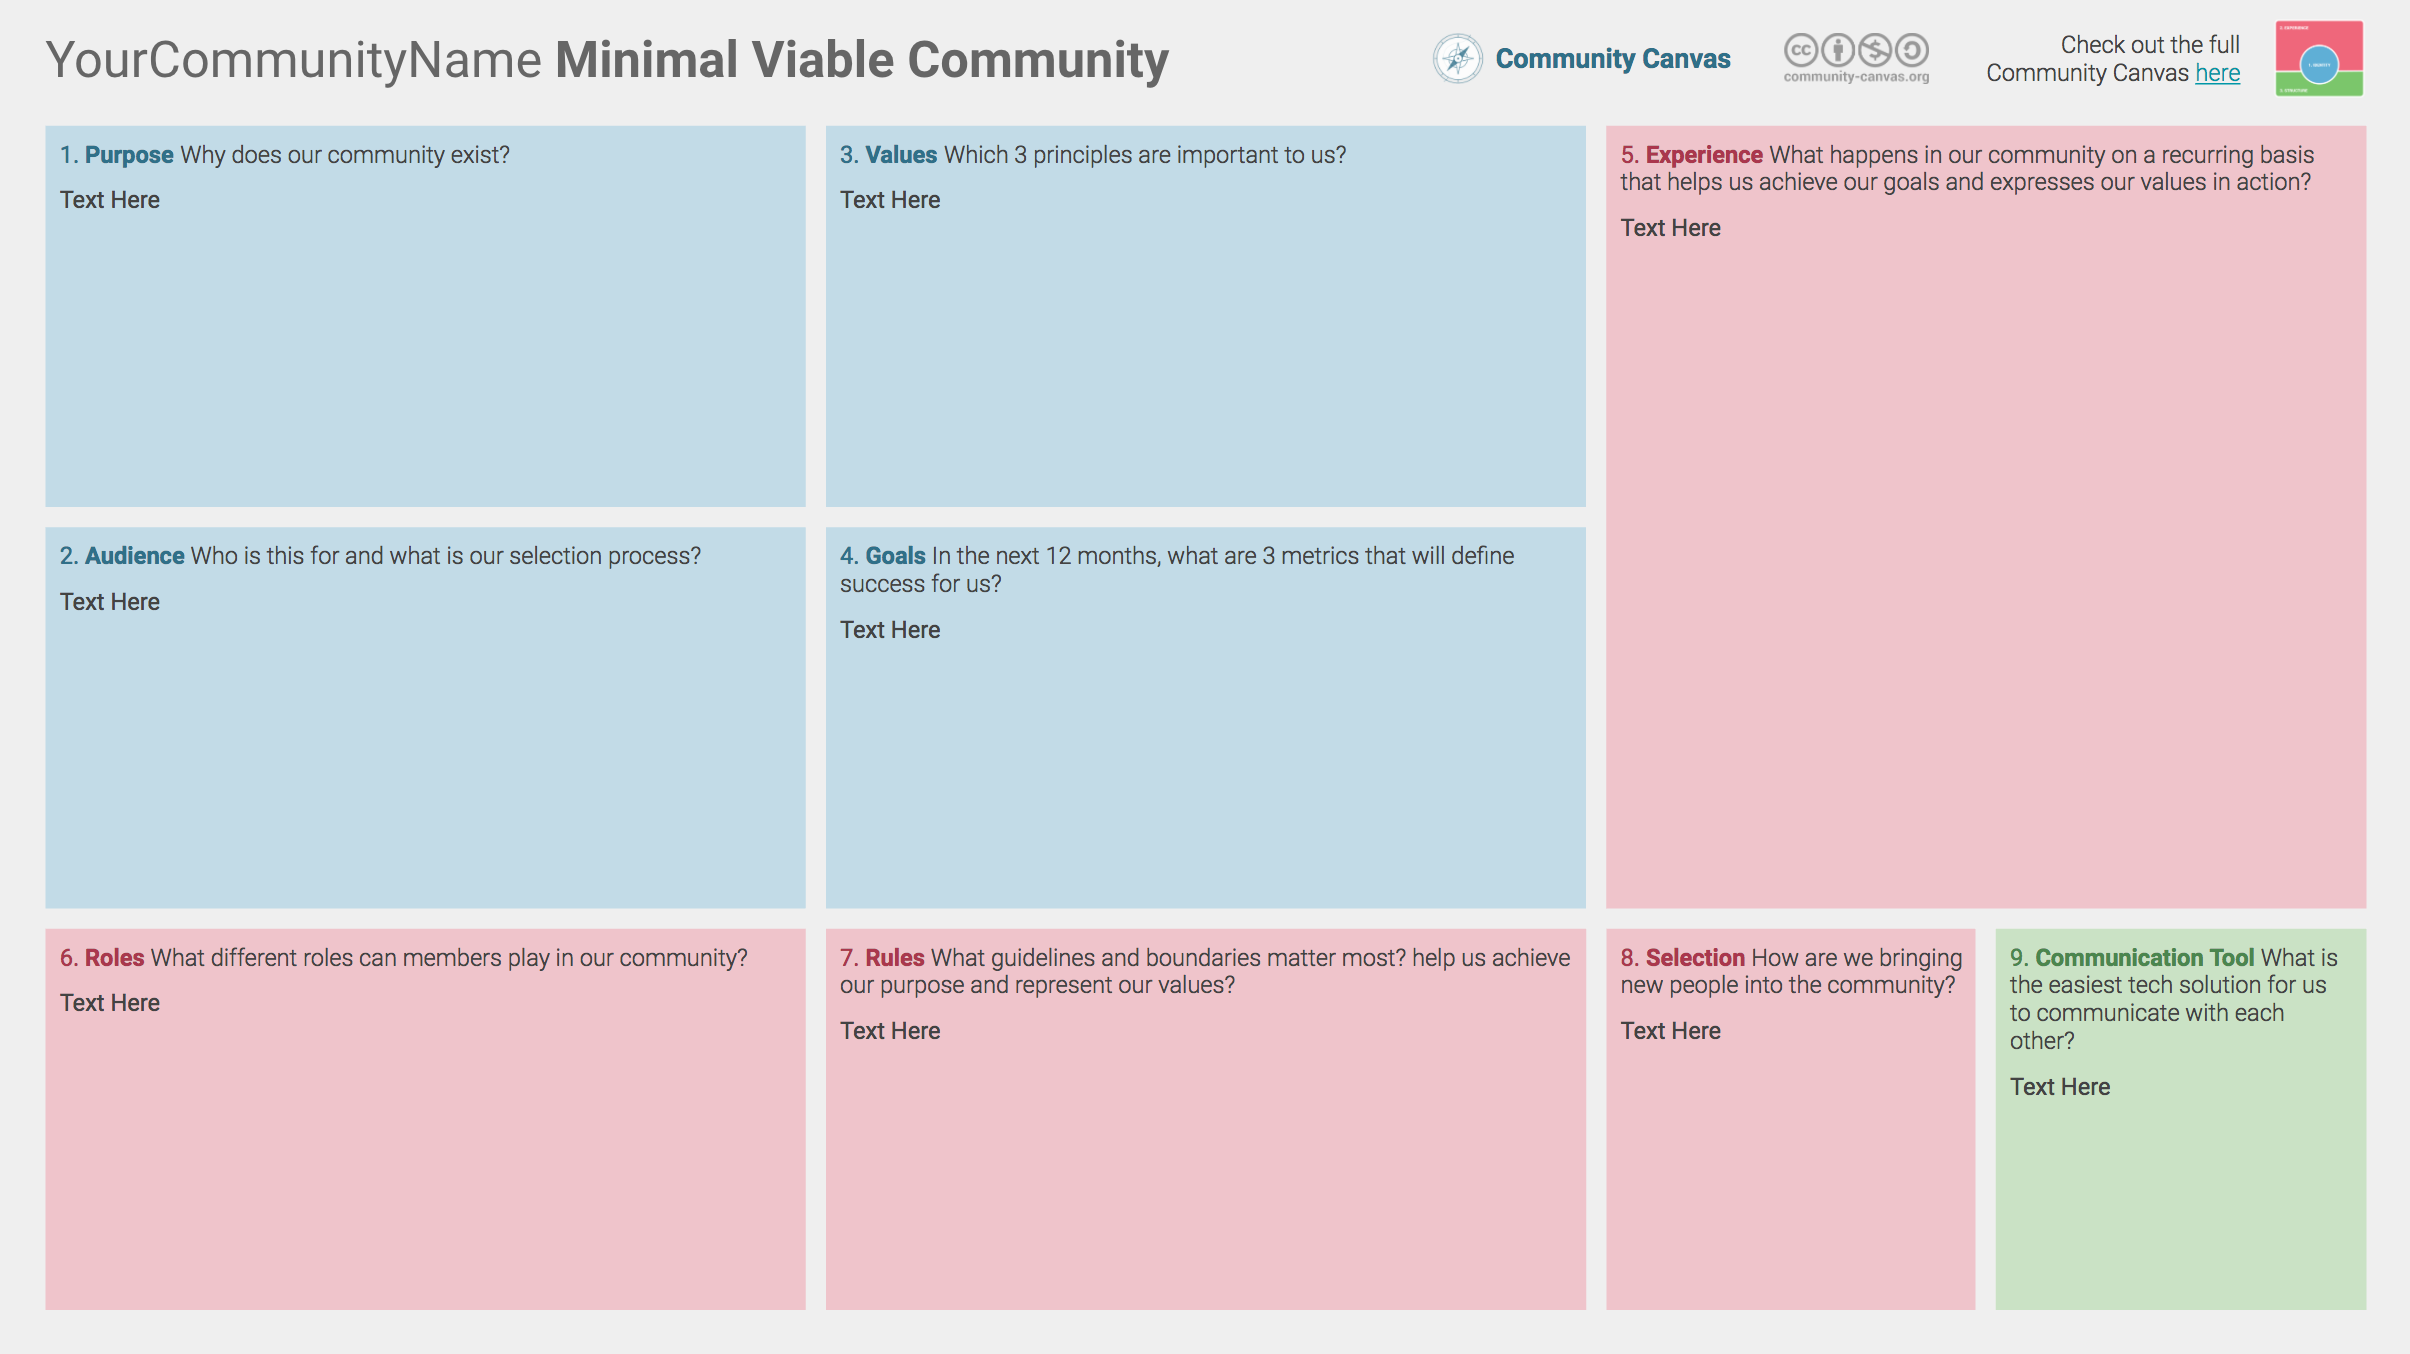Click 'Text Here' under 5. Experience
The width and height of the screenshot is (2410, 1354).
point(1670,228)
